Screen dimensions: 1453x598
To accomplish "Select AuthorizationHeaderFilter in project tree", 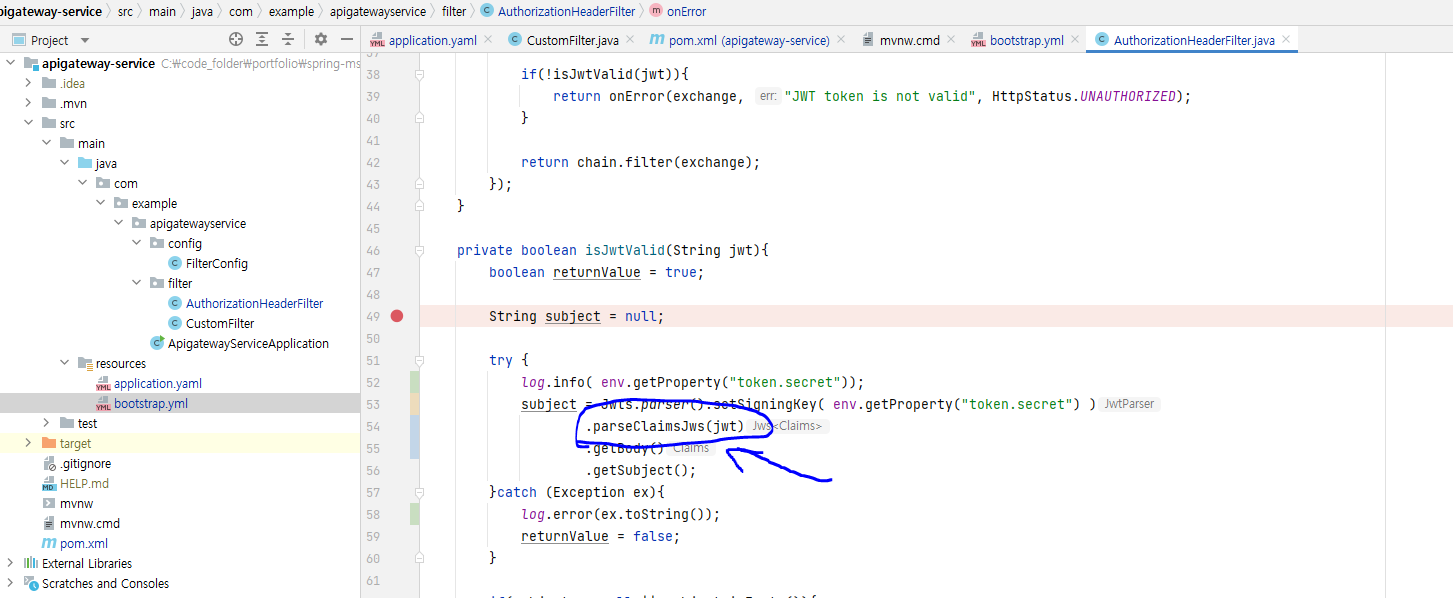I will [x=254, y=303].
